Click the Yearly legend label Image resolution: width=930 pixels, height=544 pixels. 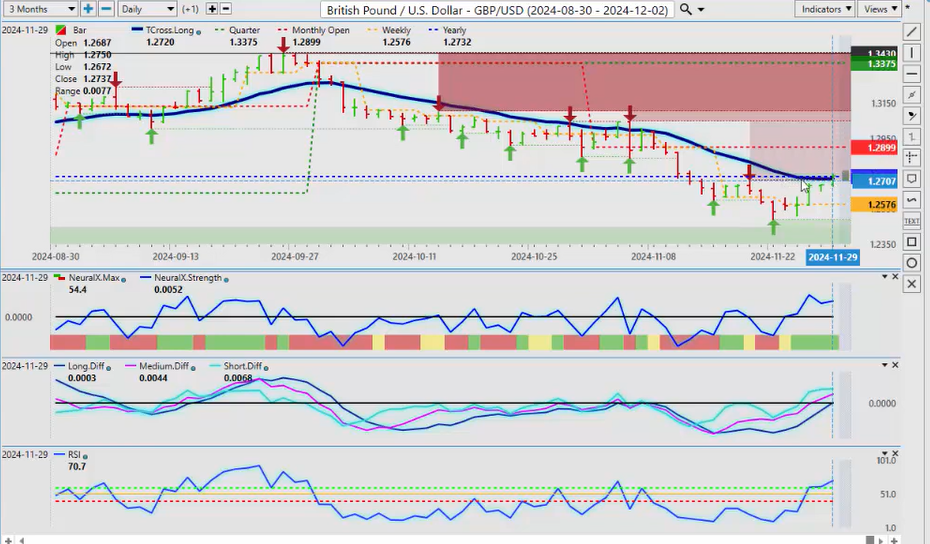[x=454, y=30]
